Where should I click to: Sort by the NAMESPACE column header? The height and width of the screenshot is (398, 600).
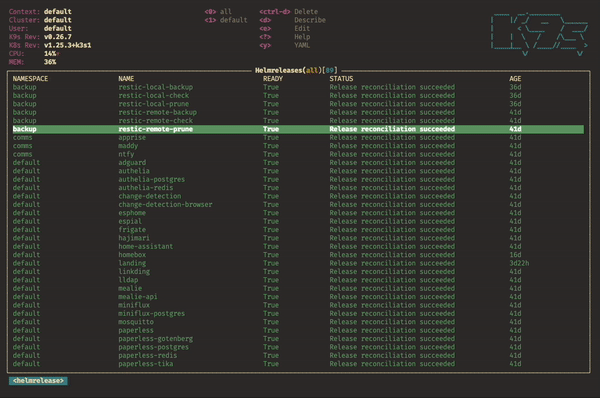click(x=30, y=79)
